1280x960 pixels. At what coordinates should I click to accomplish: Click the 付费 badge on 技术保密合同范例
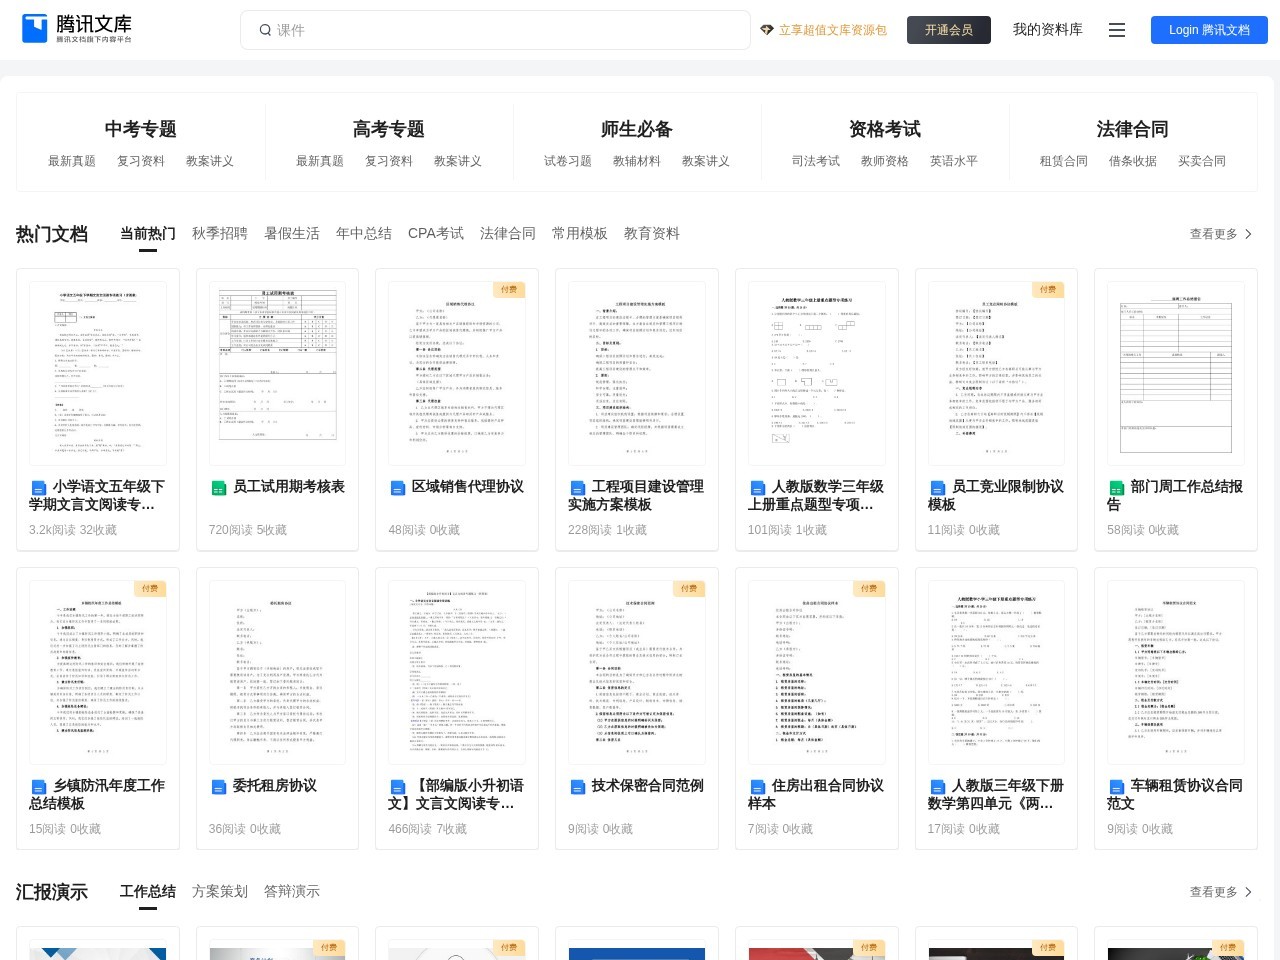click(x=689, y=588)
